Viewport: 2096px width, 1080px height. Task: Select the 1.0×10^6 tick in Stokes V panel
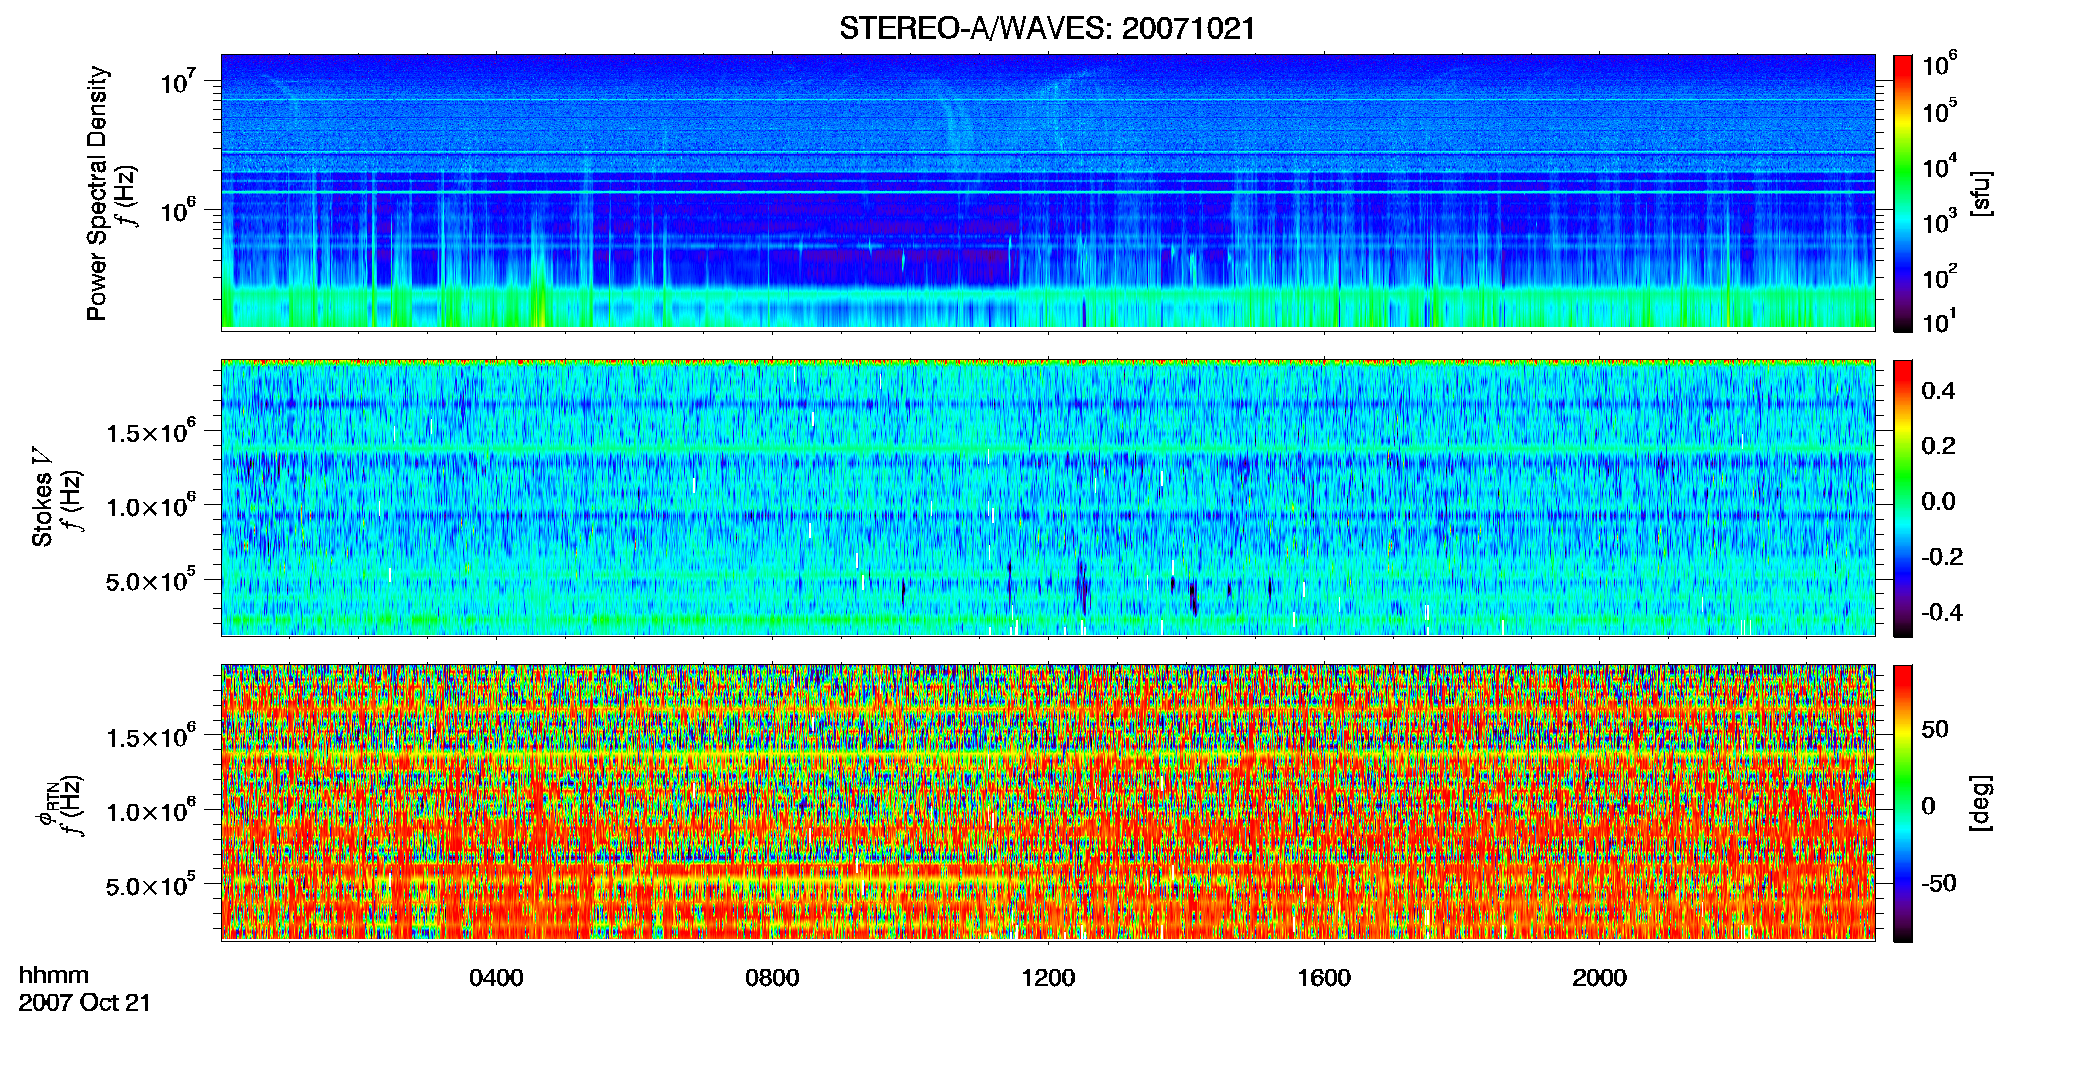click(151, 506)
